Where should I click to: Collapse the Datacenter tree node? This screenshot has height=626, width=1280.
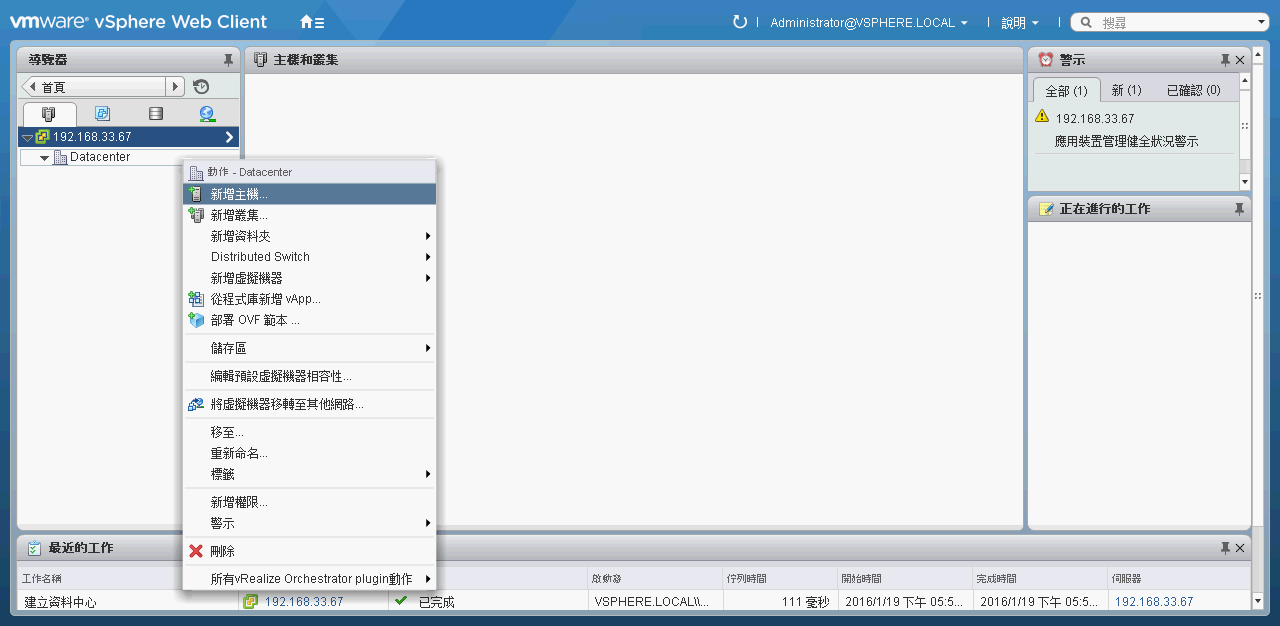pos(44,158)
